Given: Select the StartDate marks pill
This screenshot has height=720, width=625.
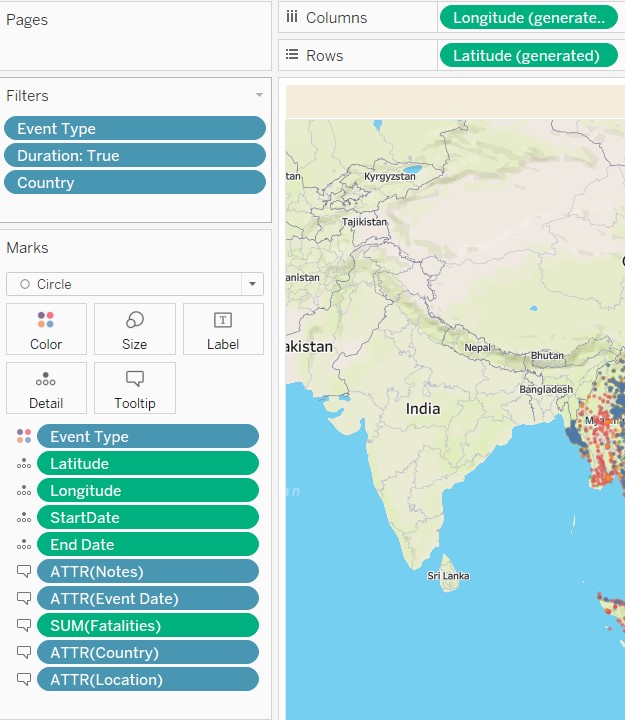Looking at the screenshot, I should [x=147, y=518].
